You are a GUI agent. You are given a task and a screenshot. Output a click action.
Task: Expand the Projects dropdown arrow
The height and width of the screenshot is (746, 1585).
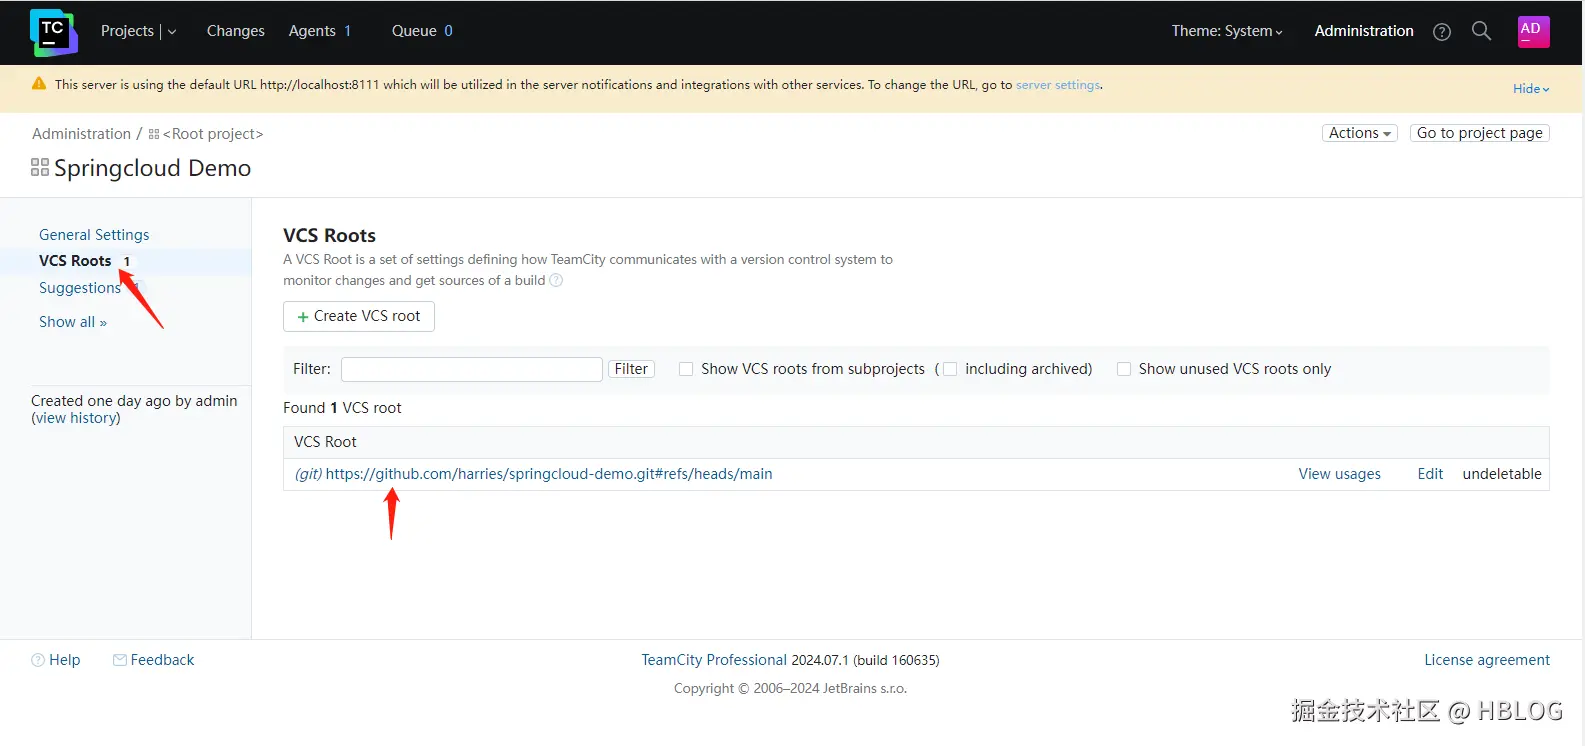172,32
